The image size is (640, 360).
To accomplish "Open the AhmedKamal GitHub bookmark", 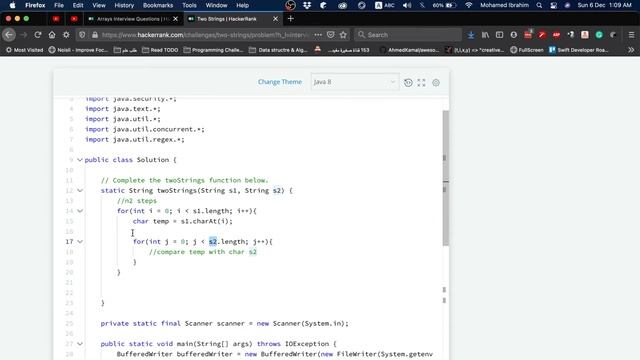I will pyautogui.click(x=409, y=50).
